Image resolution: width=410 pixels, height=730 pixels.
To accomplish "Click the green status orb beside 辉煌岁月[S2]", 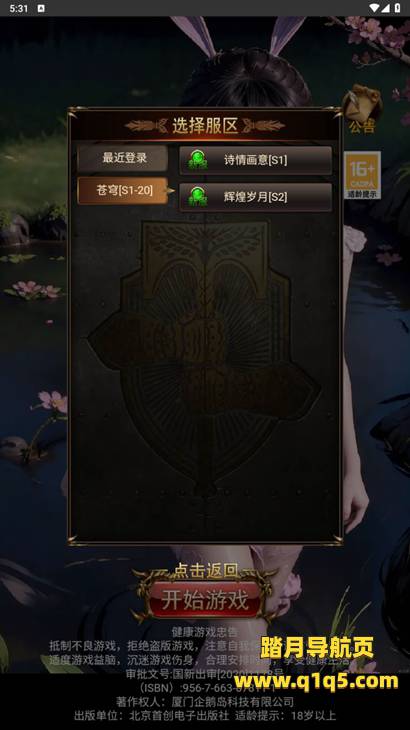I will pyautogui.click(x=197, y=196).
